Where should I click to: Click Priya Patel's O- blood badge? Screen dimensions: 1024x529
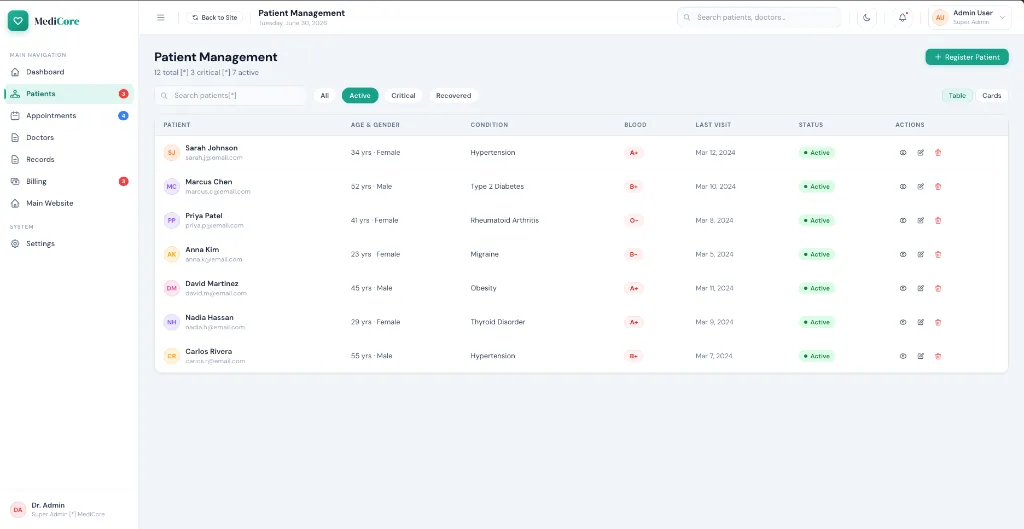633,221
